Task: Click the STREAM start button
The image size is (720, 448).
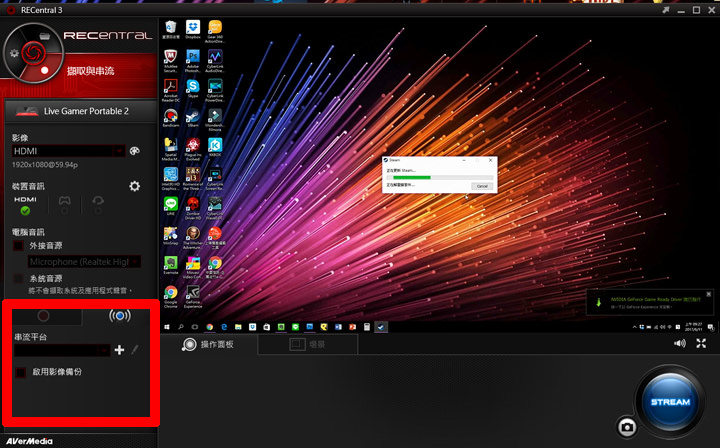Action: point(669,401)
